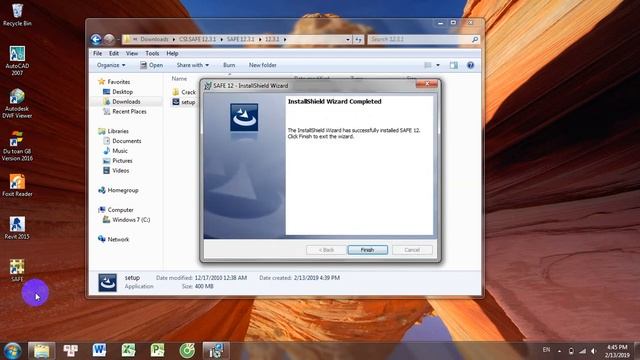Viewport: 640px width, 360px height.
Task: Select Computer in navigation pane
Action: click(116, 210)
